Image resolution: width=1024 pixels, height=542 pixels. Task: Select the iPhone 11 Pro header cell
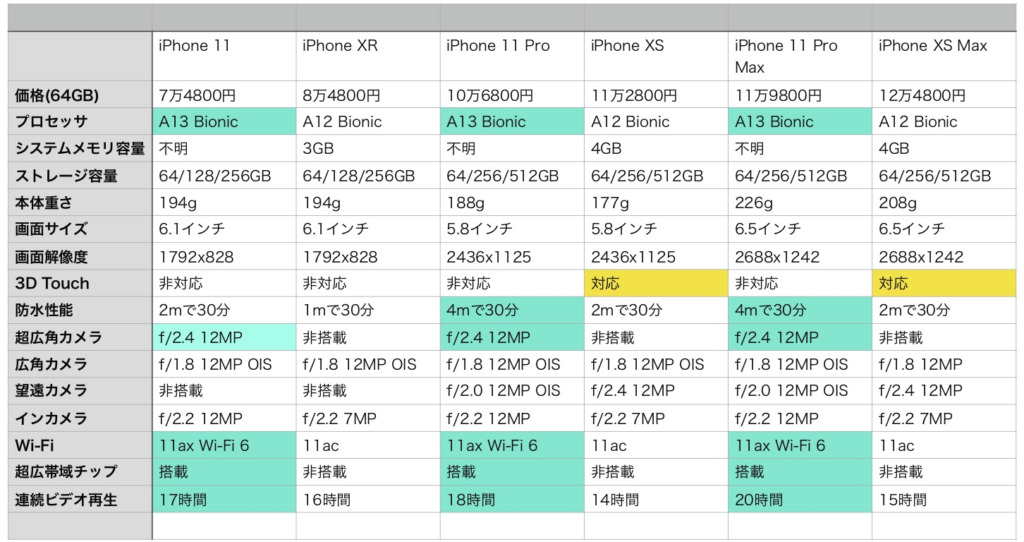(x=513, y=56)
